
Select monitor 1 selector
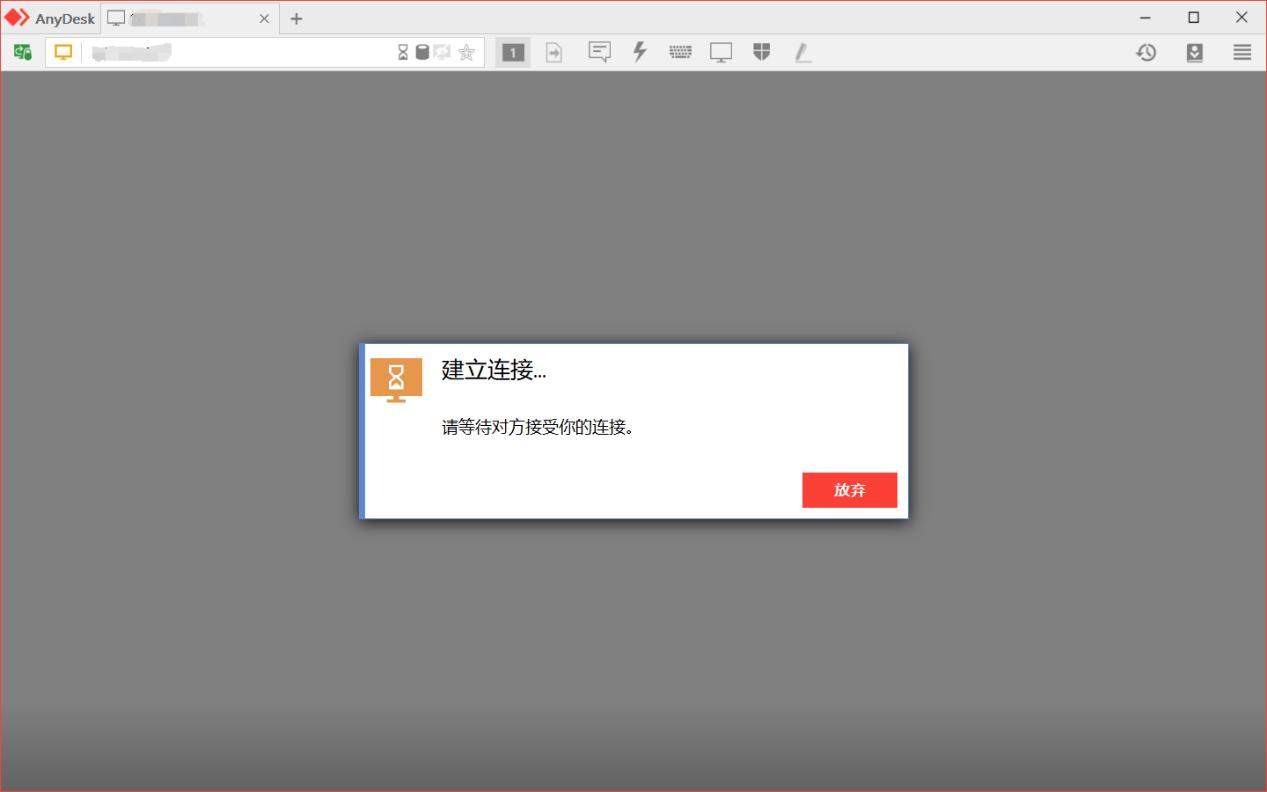[x=513, y=52]
